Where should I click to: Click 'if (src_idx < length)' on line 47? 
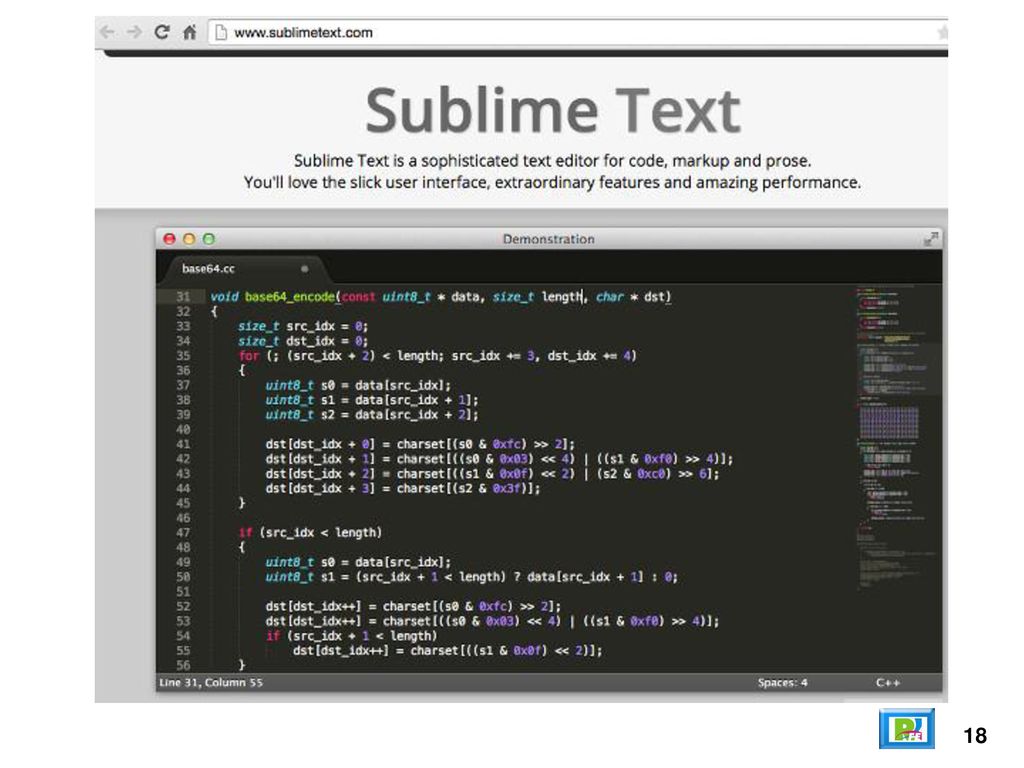pyautogui.click(x=310, y=533)
